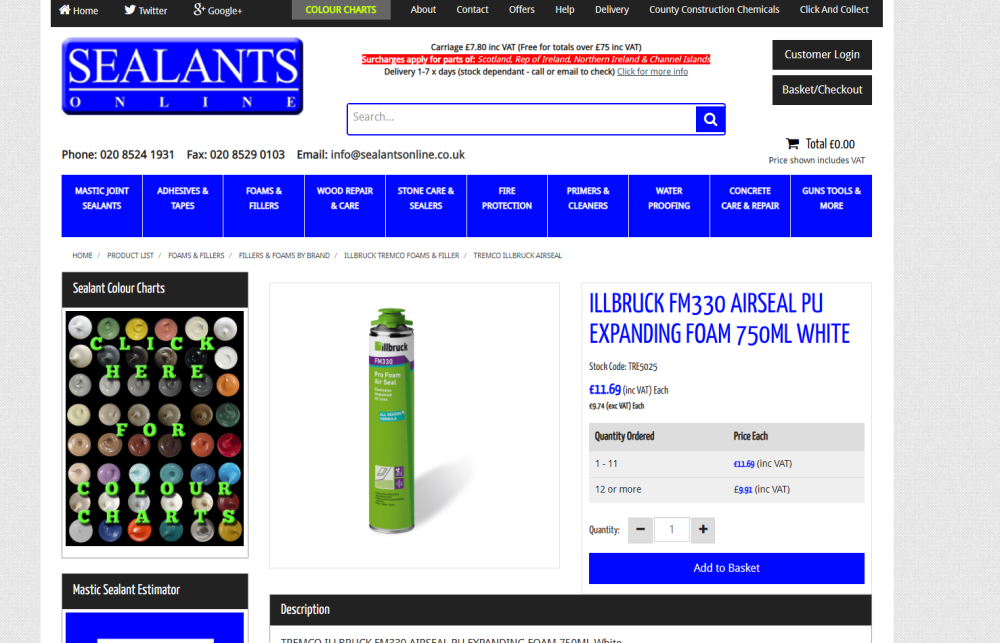Viewport: 1000px width, 643px height.
Task: Open the Delivery information page
Action: [x=612, y=10]
